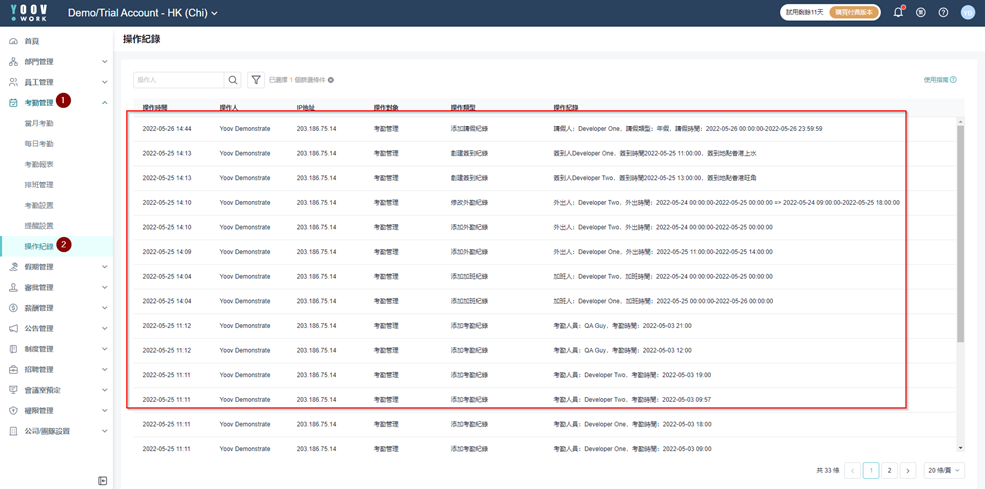Image resolution: width=985 pixels, height=489 pixels.
Task: Expand 審批管理 chevron
Action: tap(105, 287)
